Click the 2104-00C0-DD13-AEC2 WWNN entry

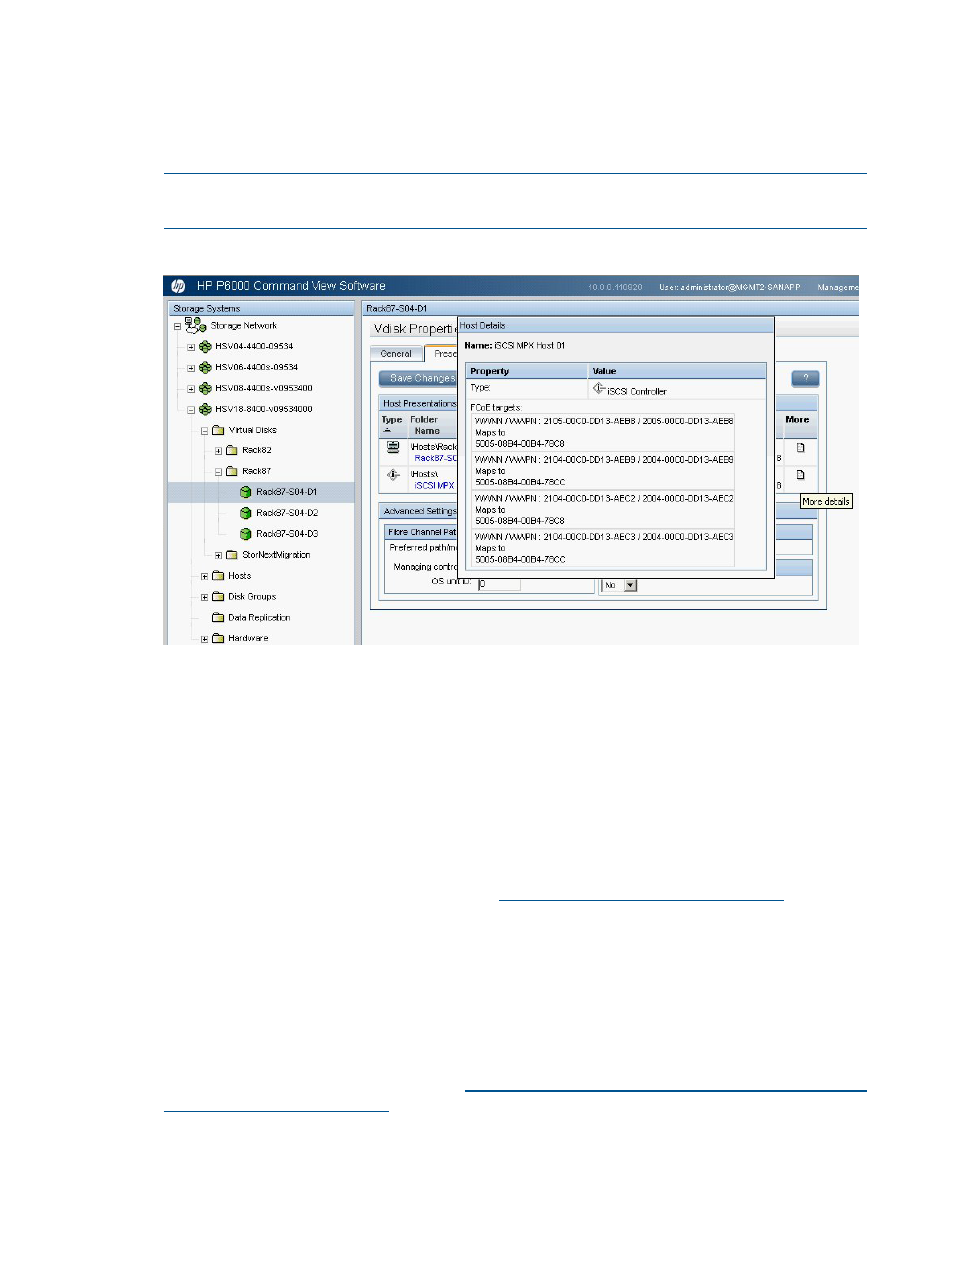604,498
